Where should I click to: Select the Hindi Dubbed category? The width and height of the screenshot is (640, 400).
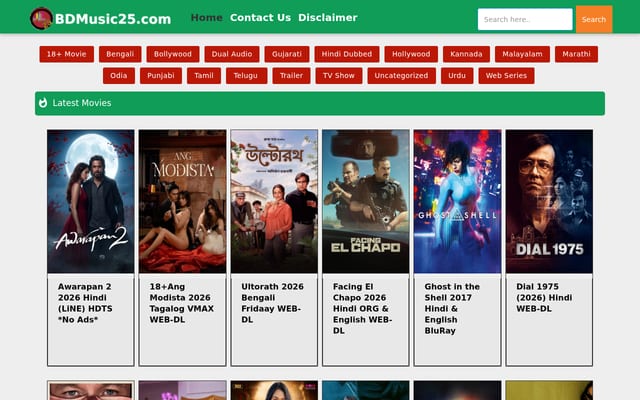click(x=347, y=54)
